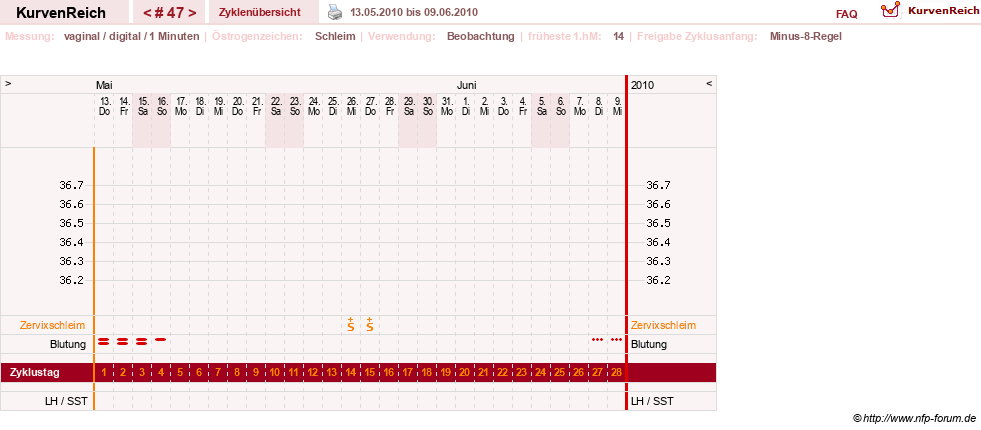
Task: Click the right Blutung row label
Action: (x=649, y=344)
